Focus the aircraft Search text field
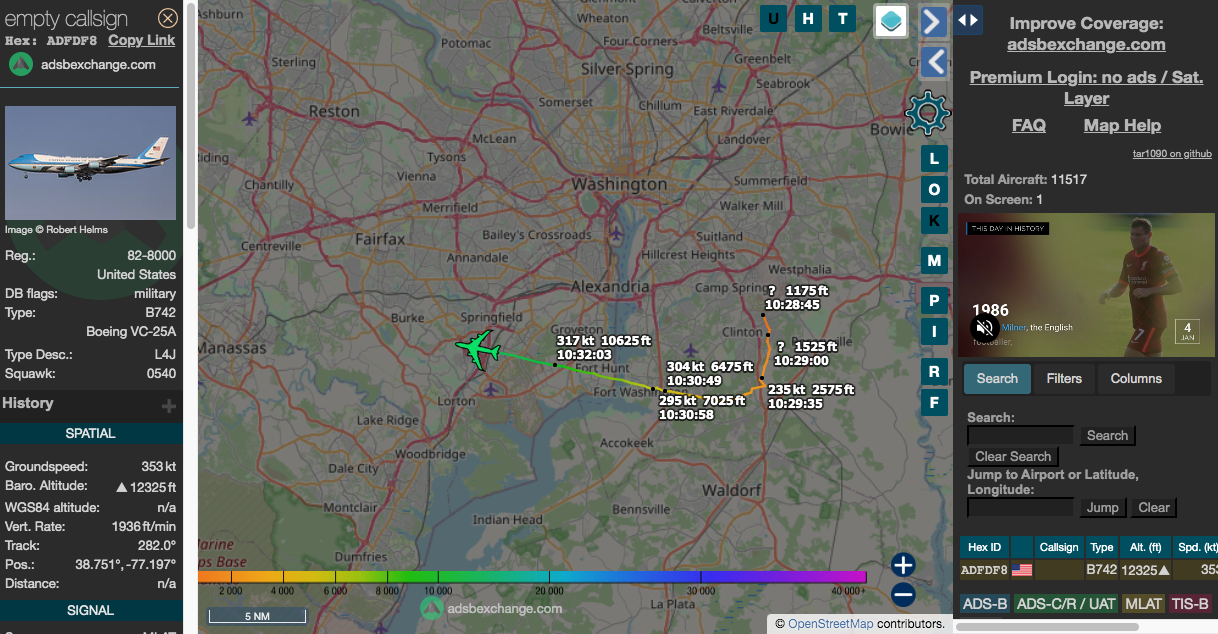The image size is (1218, 634). [x=1020, y=436]
